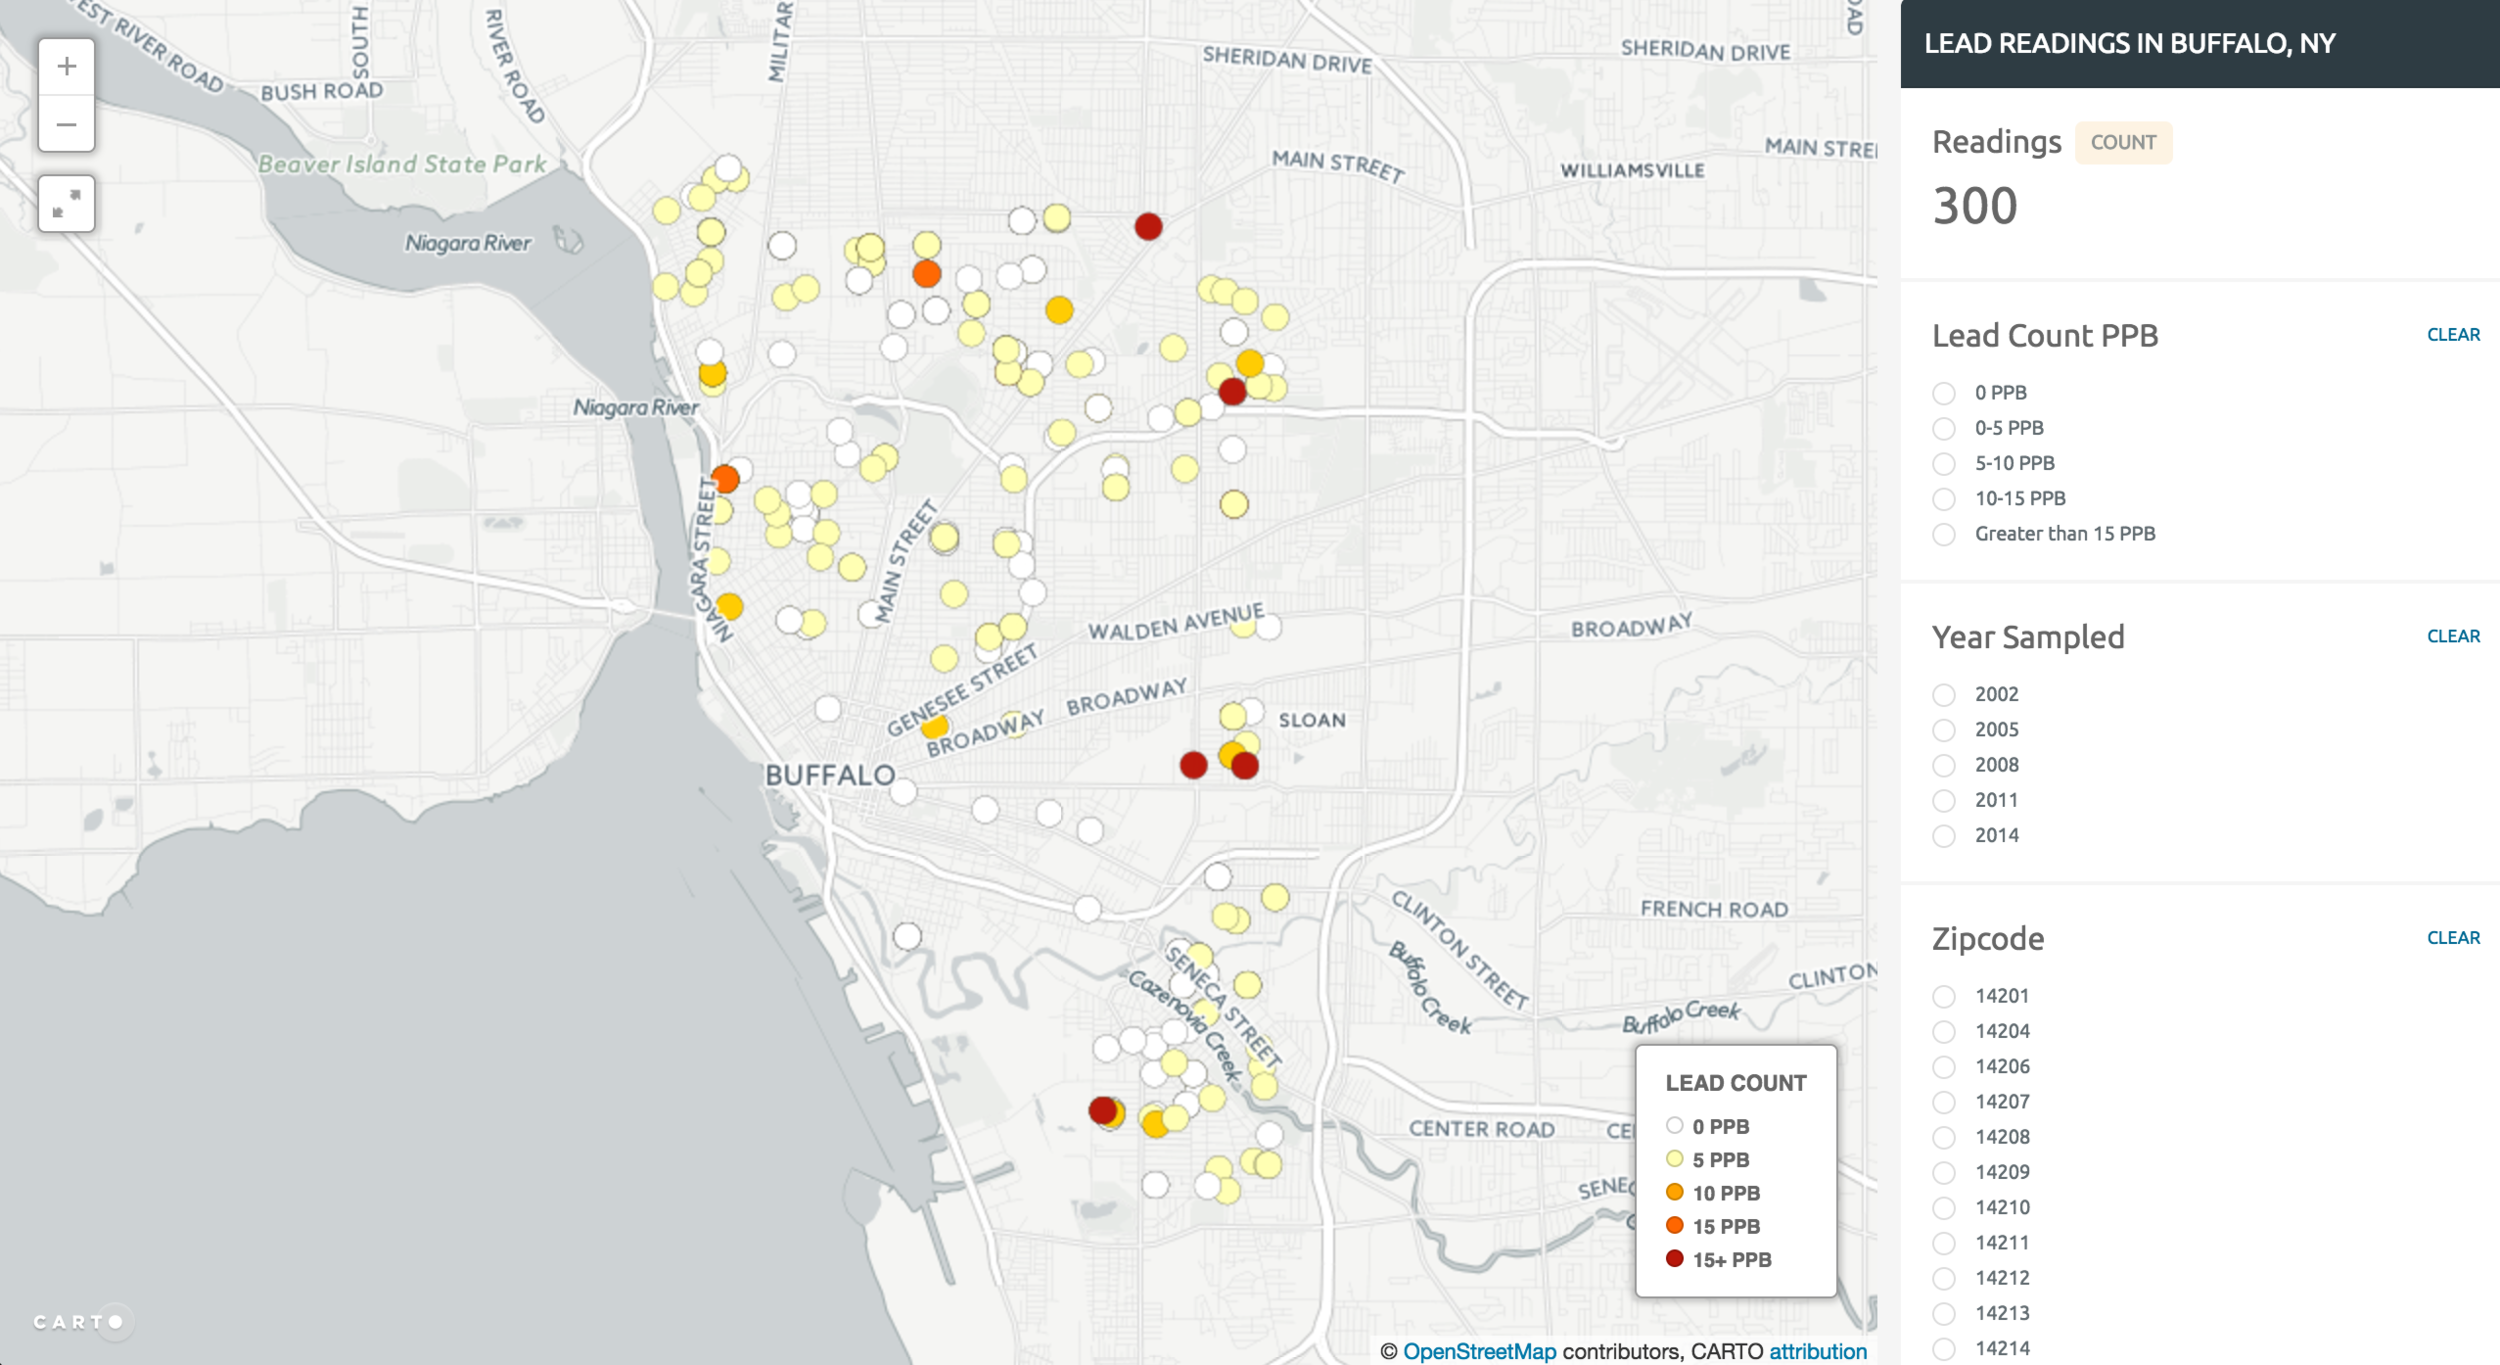
Task: Clear the Zipcode filter
Action: (2453, 938)
